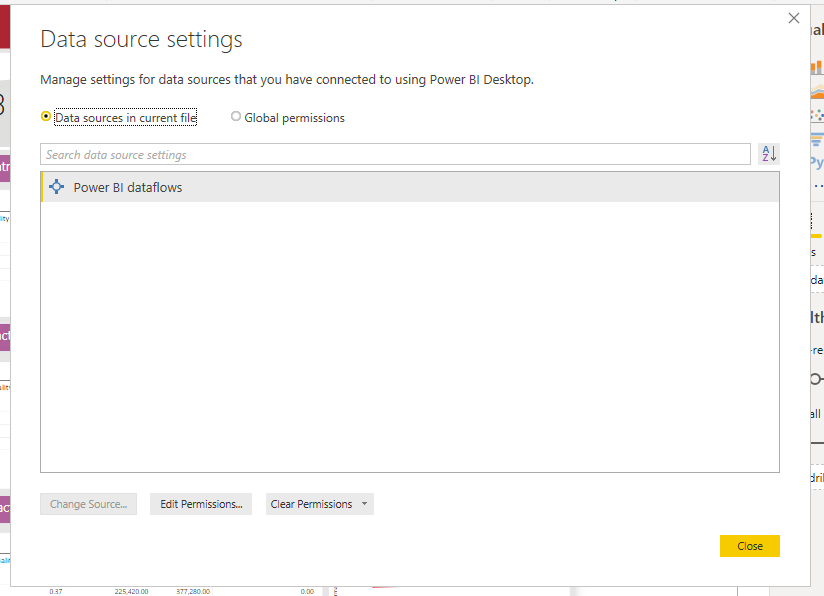Expand the Clear Permissions dropdown arrow
This screenshot has width=824, height=596.
(365, 503)
